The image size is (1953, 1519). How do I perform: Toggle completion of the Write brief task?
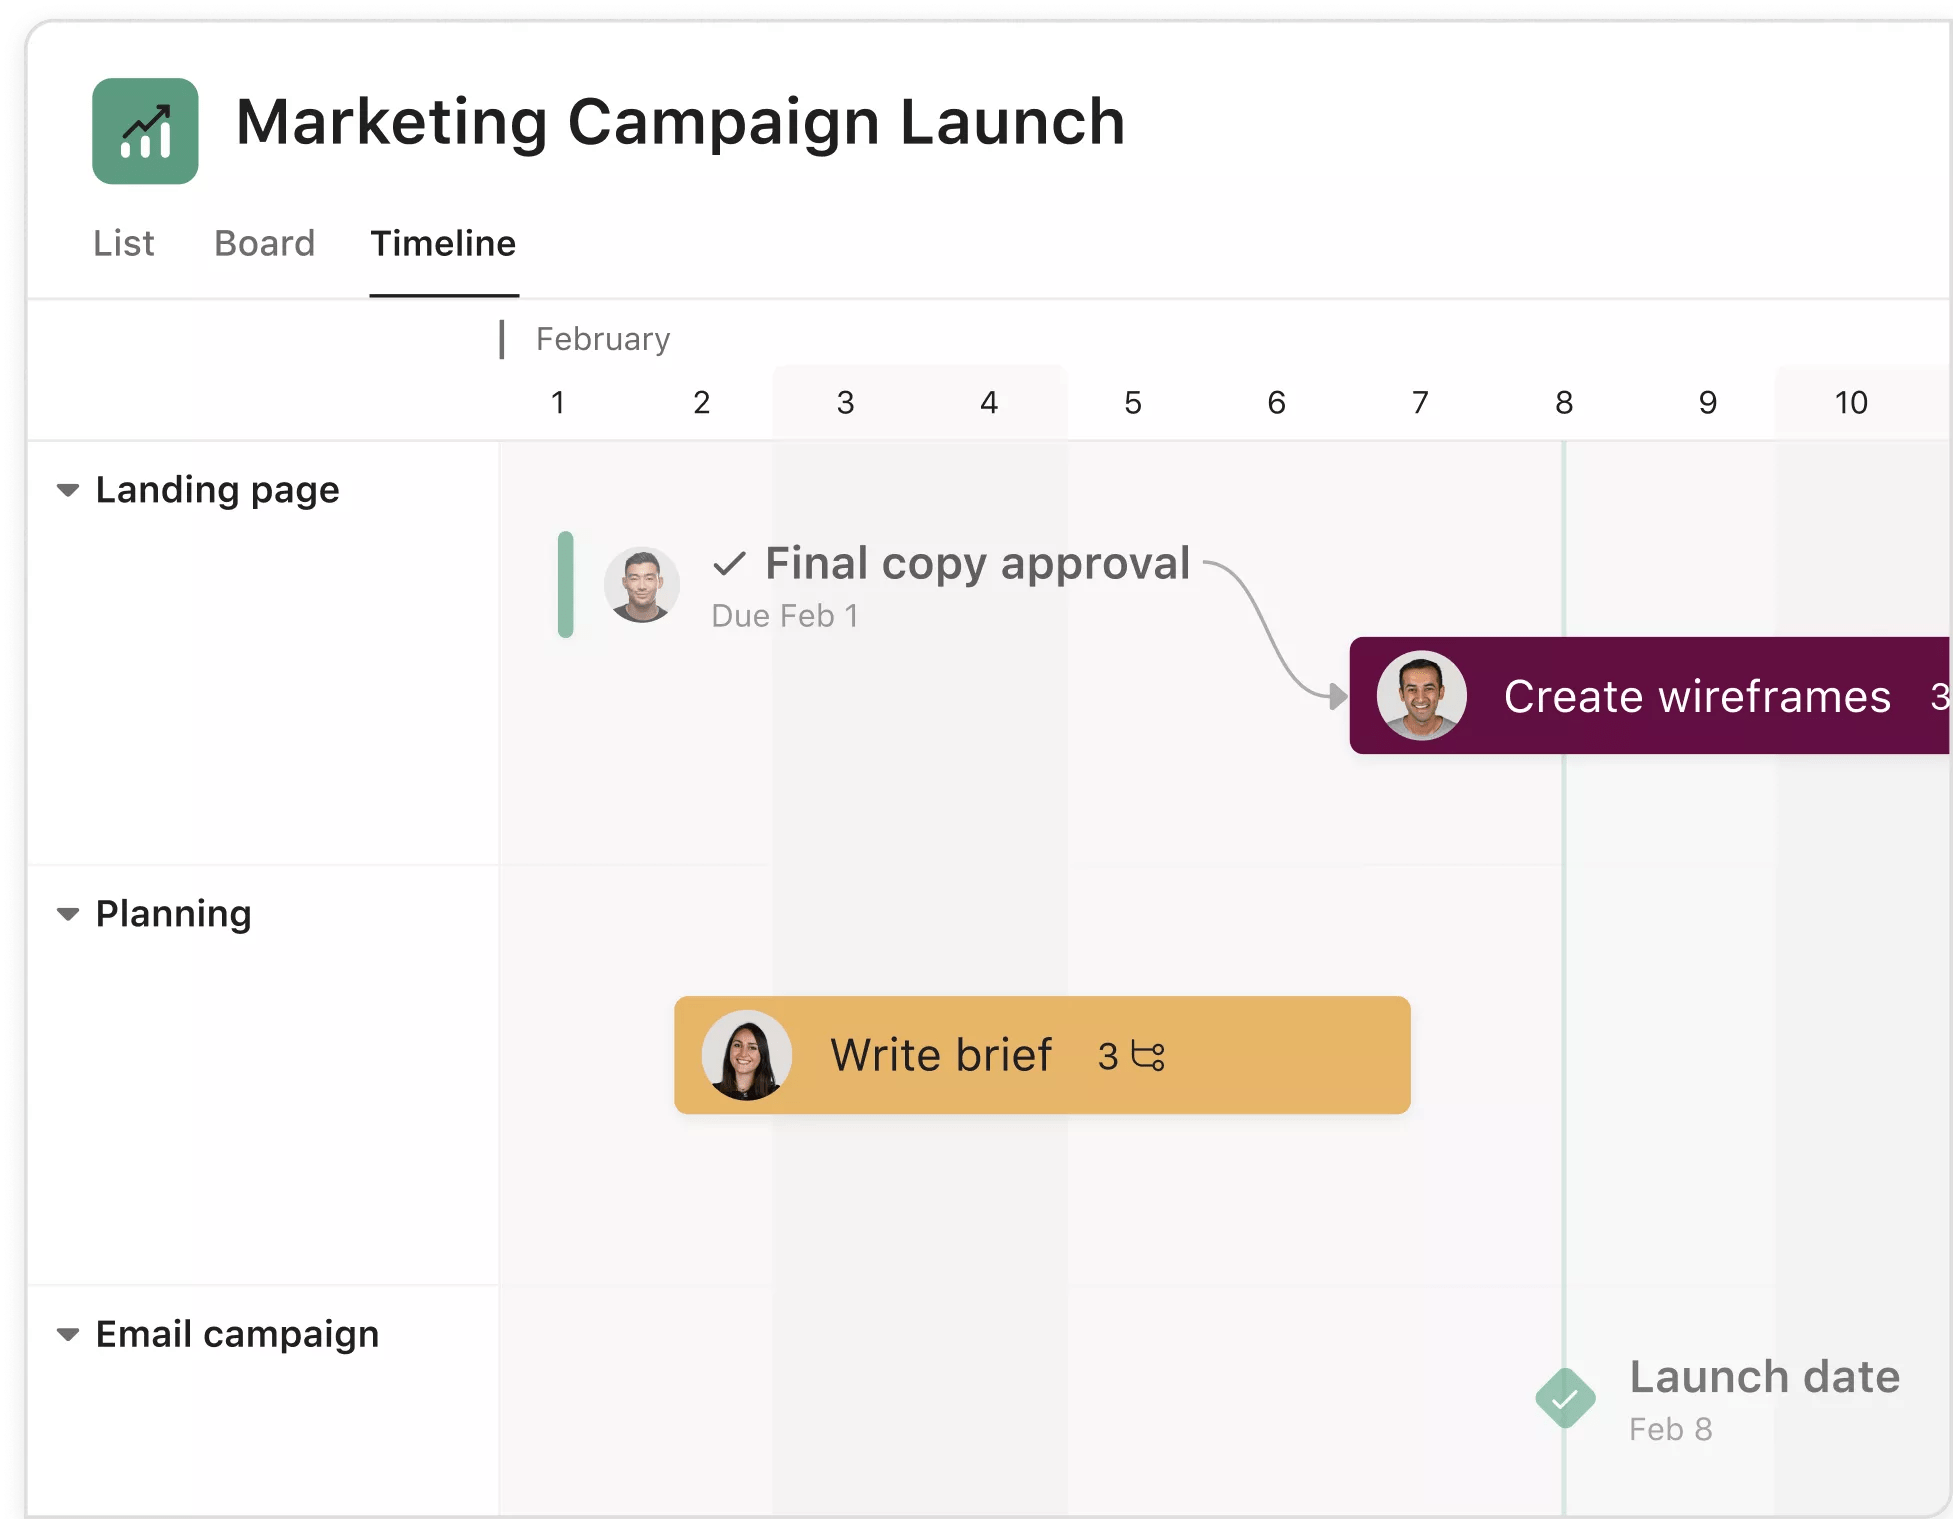[941, 1054]
